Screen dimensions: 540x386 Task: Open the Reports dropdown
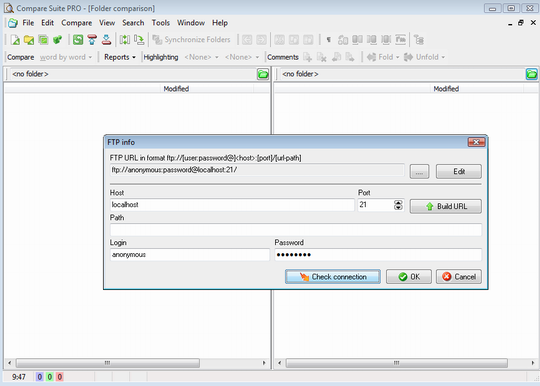[120, 57]
